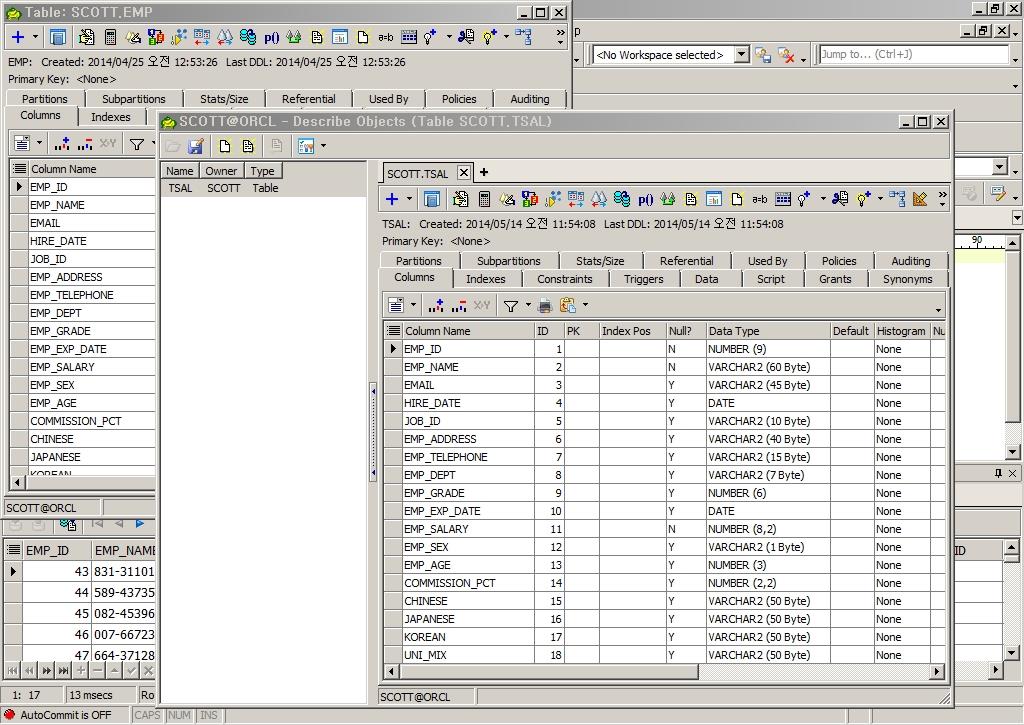Select the TSAL table in object list

[180, 188]
